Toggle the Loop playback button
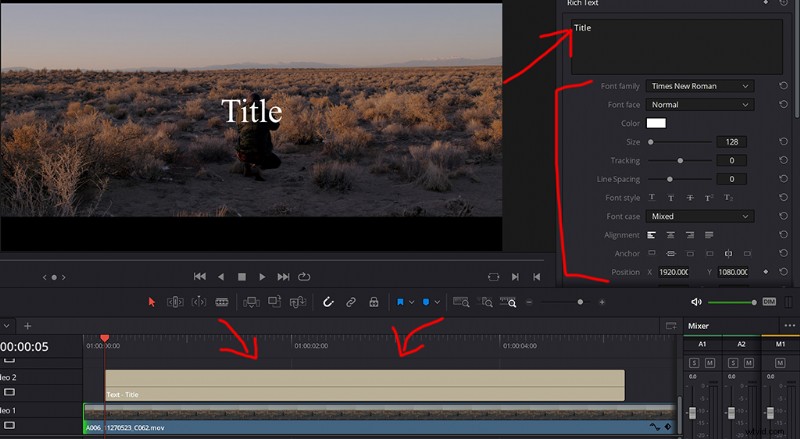This screenshot has width=800, height=439. 304,277
